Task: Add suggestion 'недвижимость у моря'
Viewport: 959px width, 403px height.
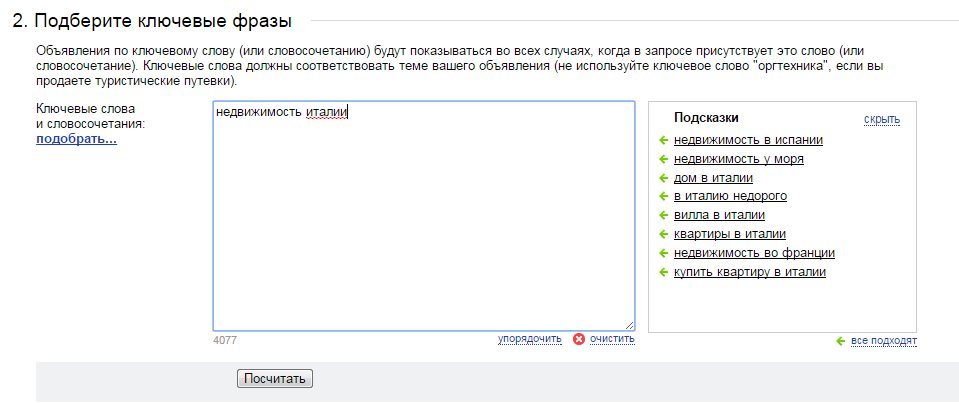Action: click(x=739, y=159)
